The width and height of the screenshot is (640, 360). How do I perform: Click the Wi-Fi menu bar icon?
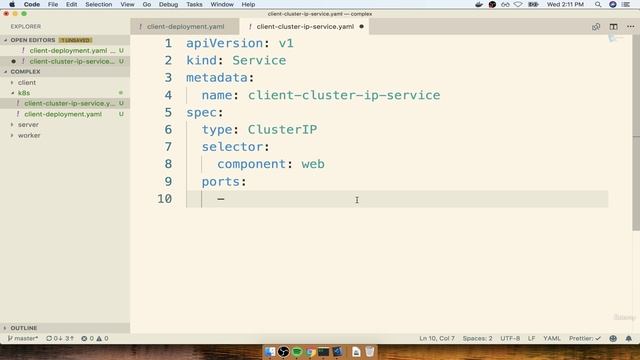[518, 4]
